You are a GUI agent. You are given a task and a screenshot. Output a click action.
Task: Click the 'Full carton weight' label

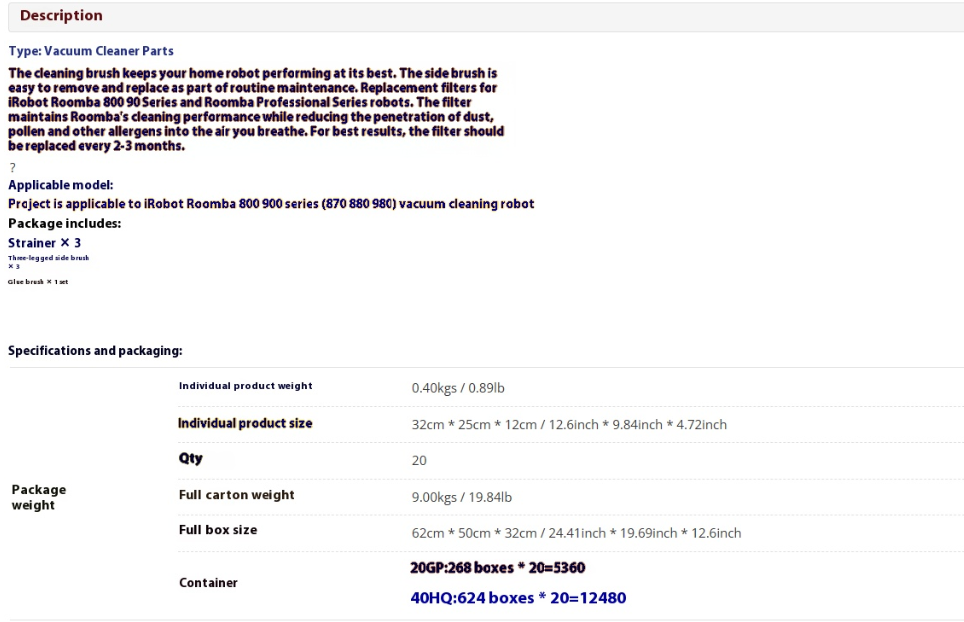pos(237,495)
